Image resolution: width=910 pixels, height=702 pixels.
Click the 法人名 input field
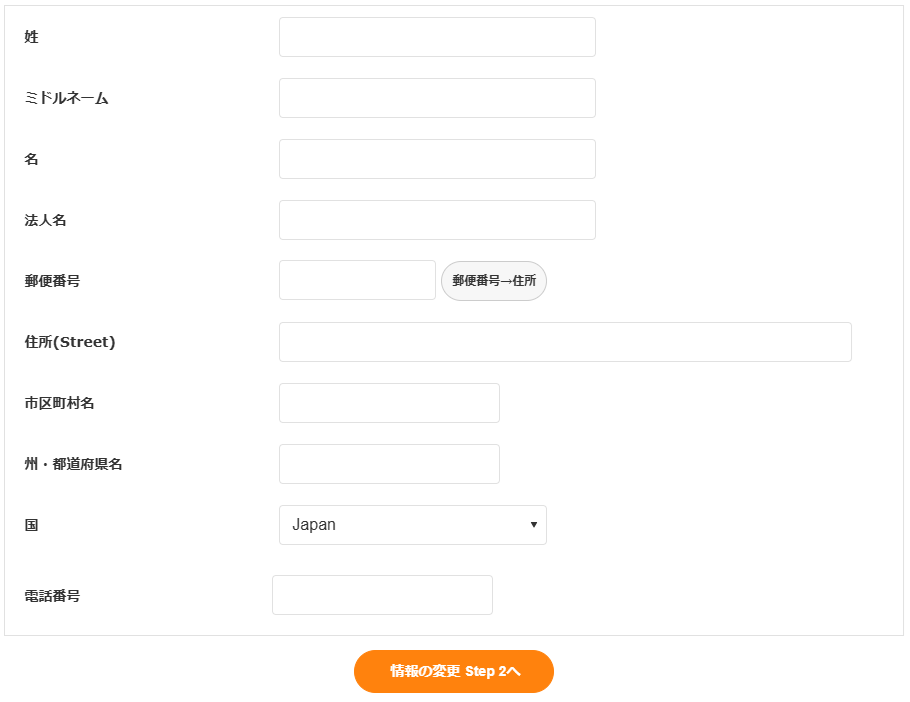pos(437,220)
